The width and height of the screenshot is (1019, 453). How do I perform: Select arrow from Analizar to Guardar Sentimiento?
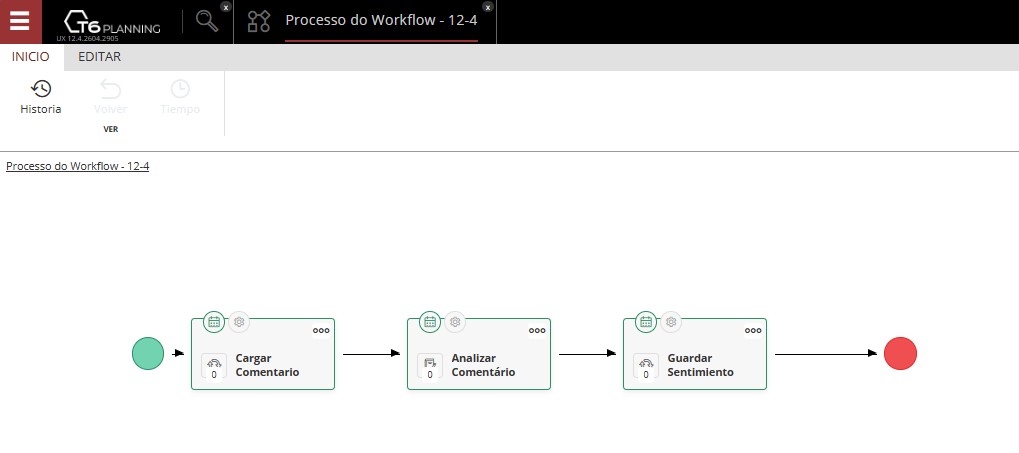click(587, 354)
